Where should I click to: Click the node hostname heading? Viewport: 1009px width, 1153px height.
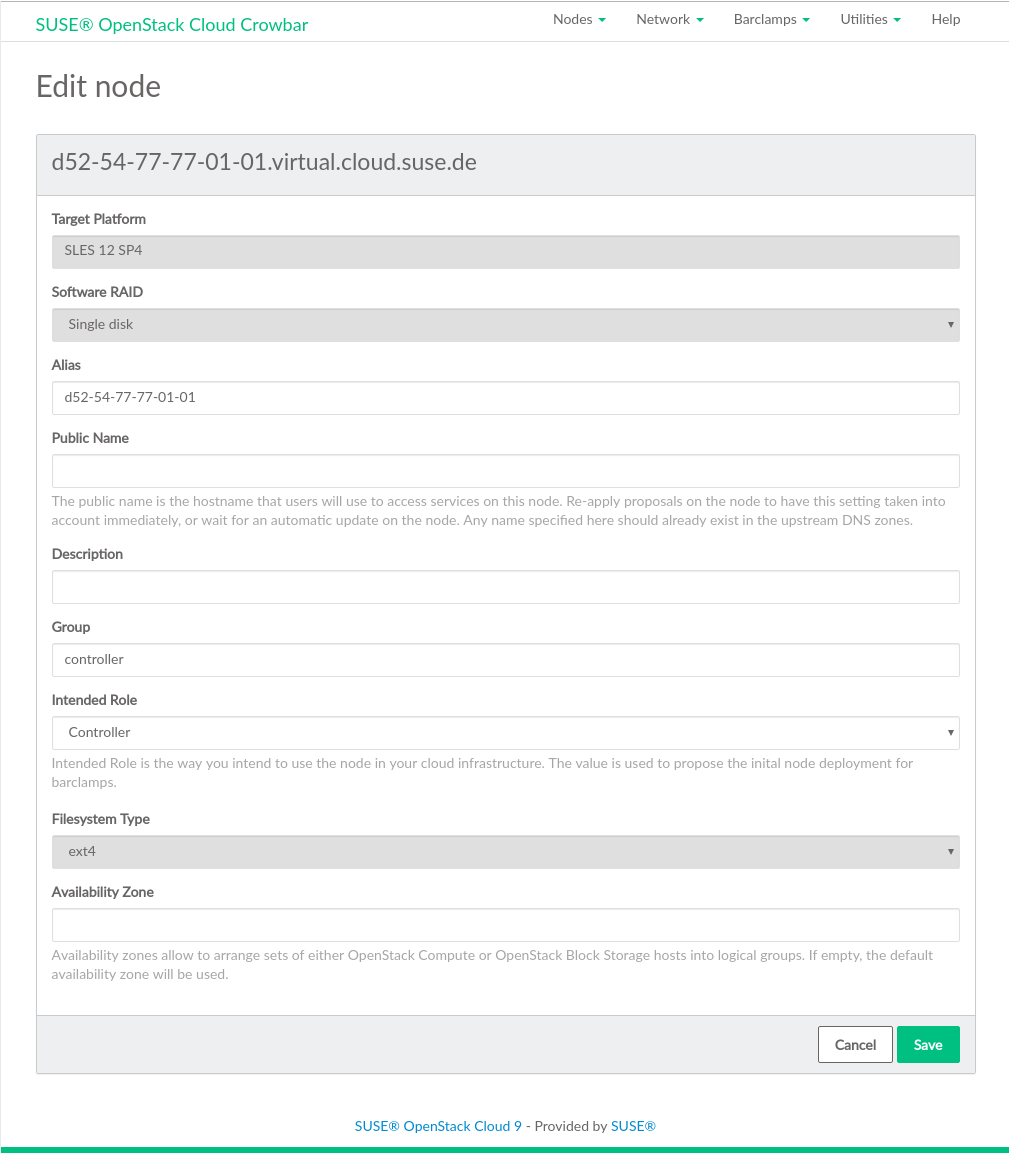[264, 162]
